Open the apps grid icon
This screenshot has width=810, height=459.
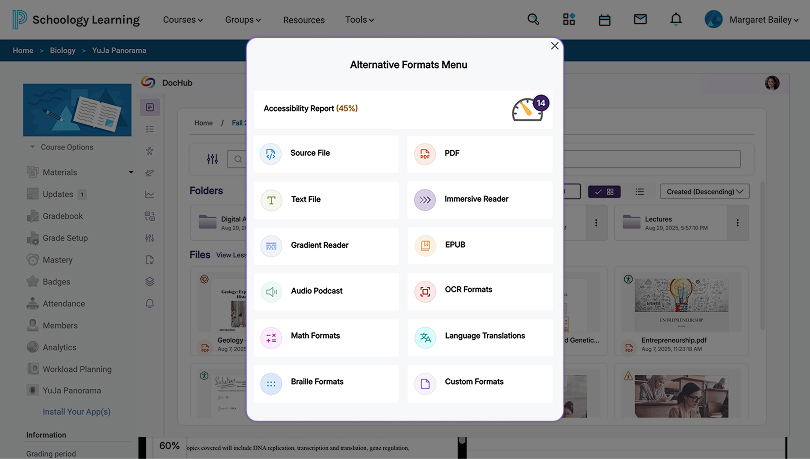point(569,20)
